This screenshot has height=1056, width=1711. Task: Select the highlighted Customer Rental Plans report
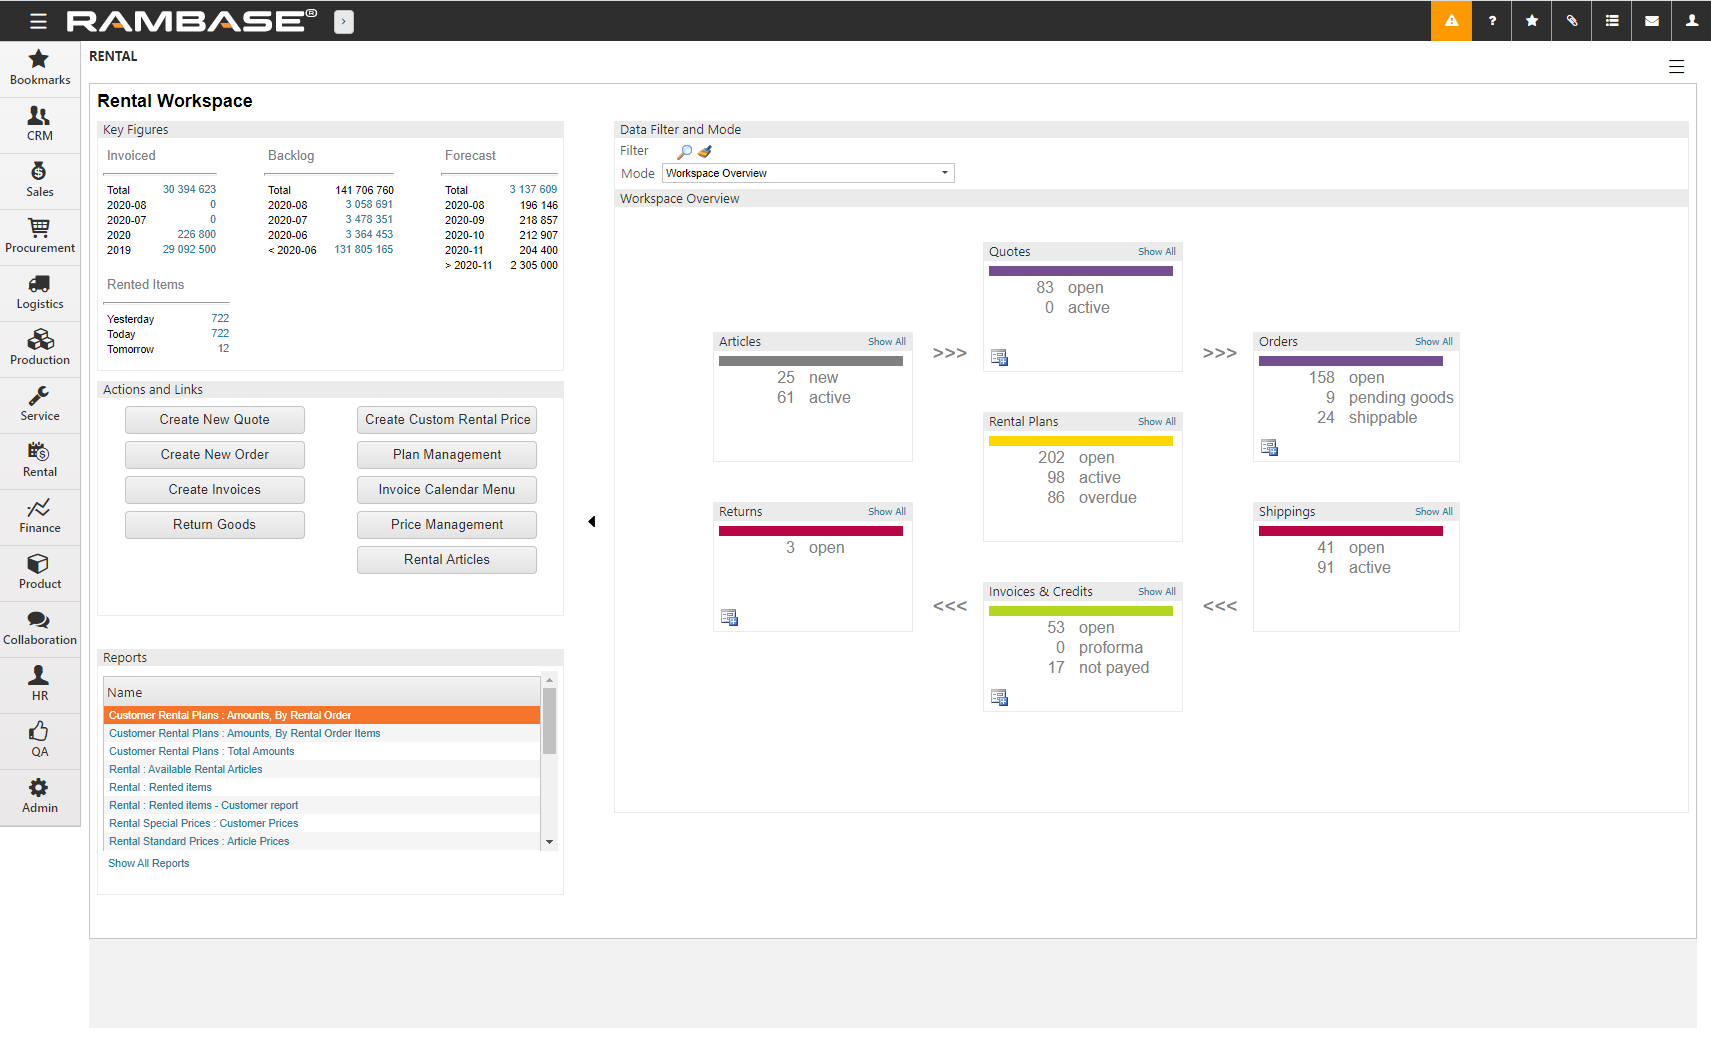(x=230, y=714)
